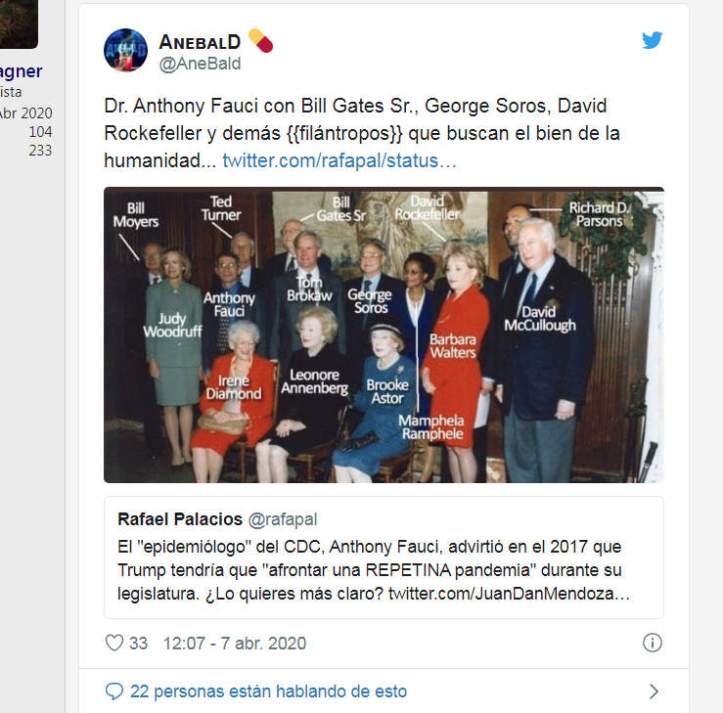Click the 12:07 - 7 abr. 2020 timestamp
Viewport: 723px width, 713px height.
click(x=235, y=643)
